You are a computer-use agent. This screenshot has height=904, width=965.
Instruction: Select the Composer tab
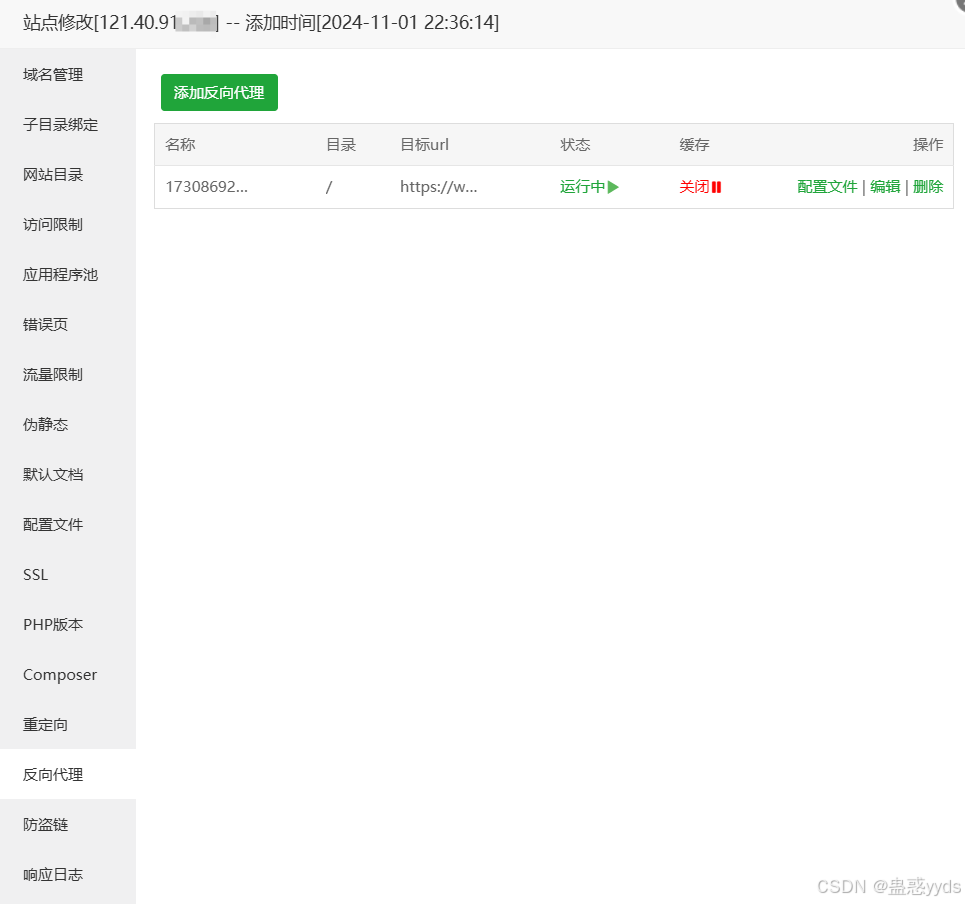68,674
